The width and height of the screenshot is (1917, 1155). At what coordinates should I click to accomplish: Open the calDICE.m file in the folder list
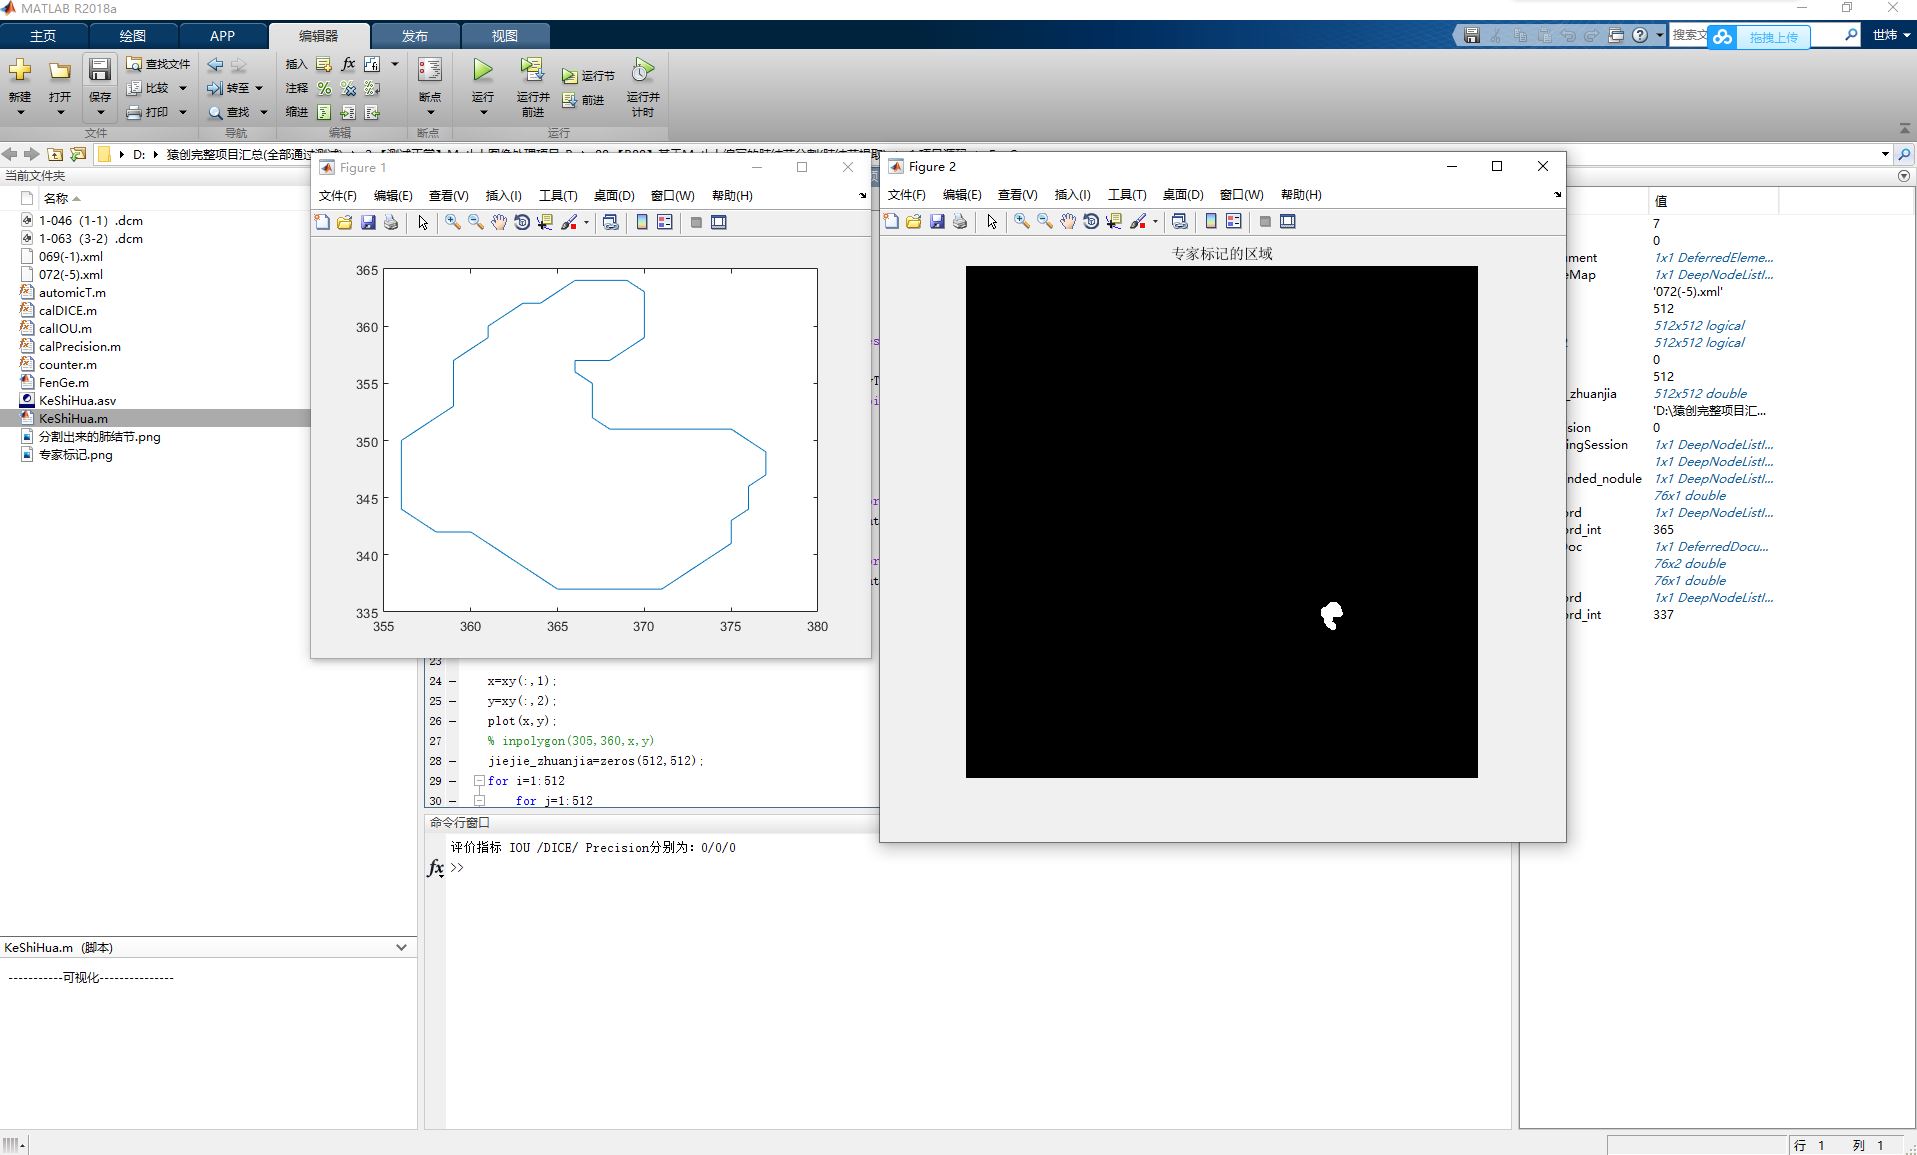[x=68, y=310]
